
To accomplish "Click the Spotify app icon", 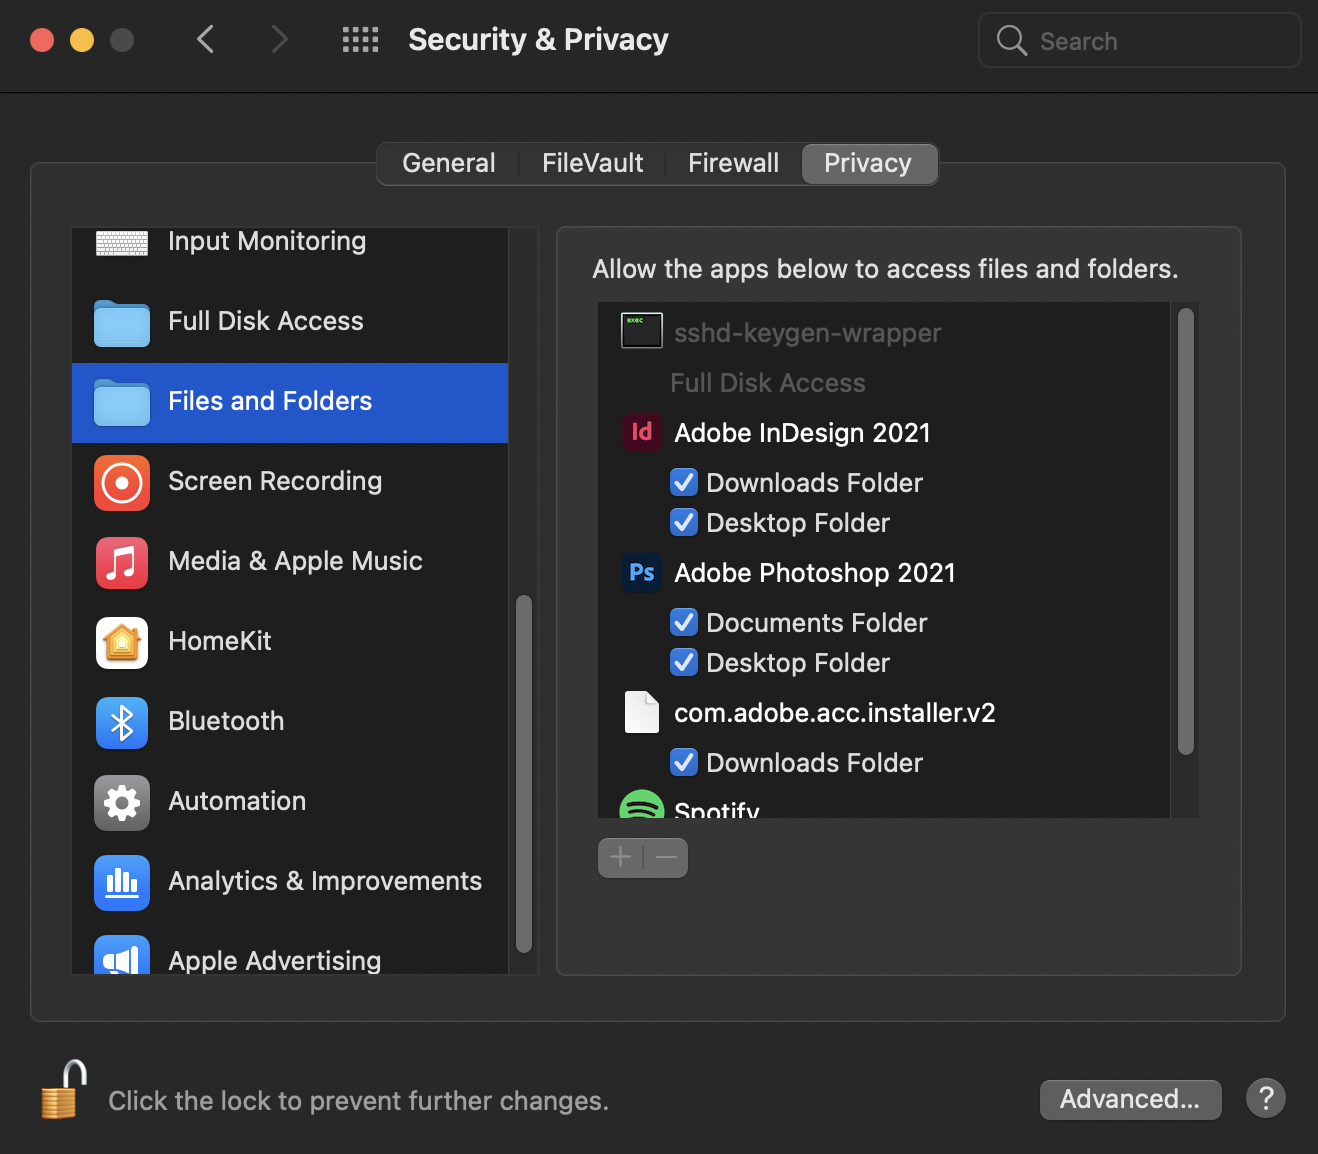I will point(642,804).
